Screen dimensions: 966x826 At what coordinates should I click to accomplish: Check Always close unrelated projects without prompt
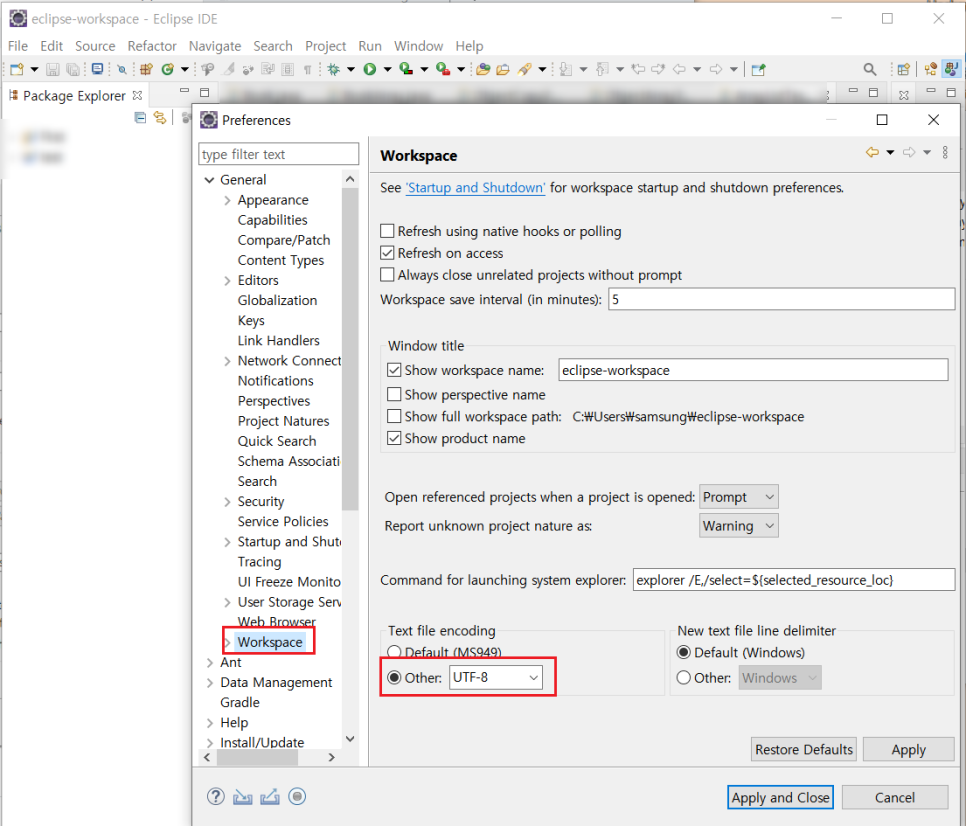coord(387,274)
